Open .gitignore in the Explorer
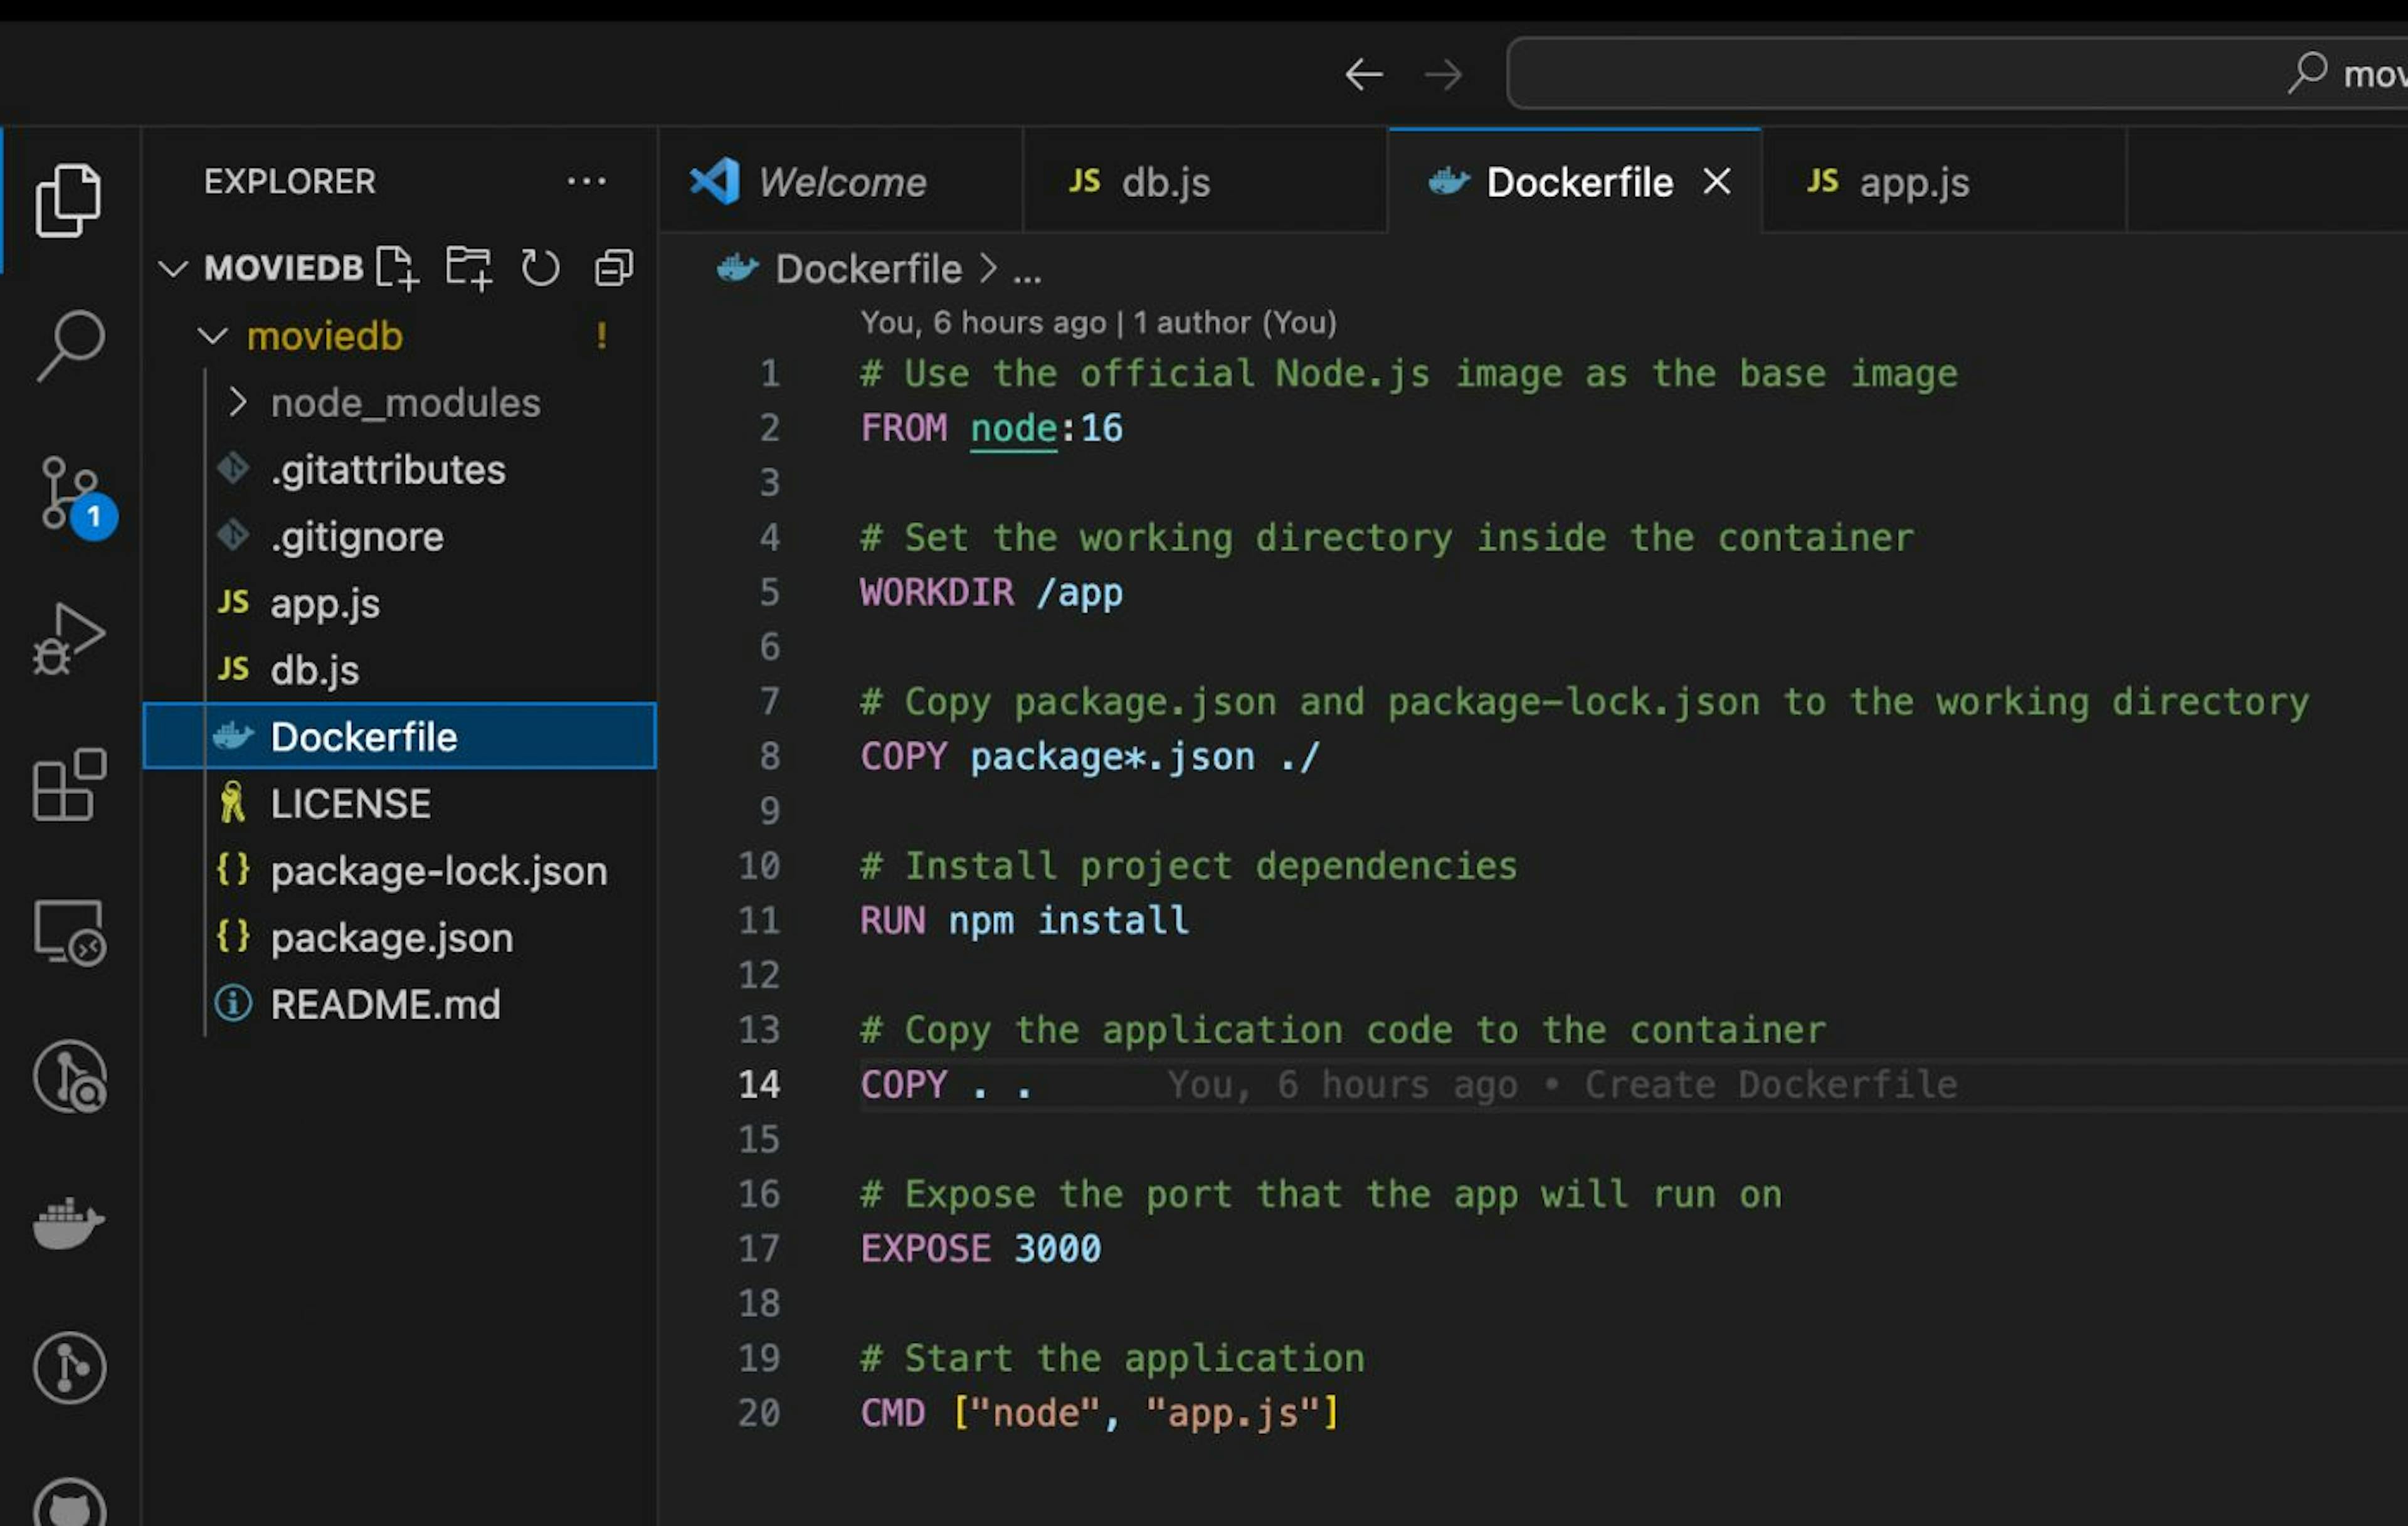The width and height of the screenshot is (2408, 1526). point(400,536)
